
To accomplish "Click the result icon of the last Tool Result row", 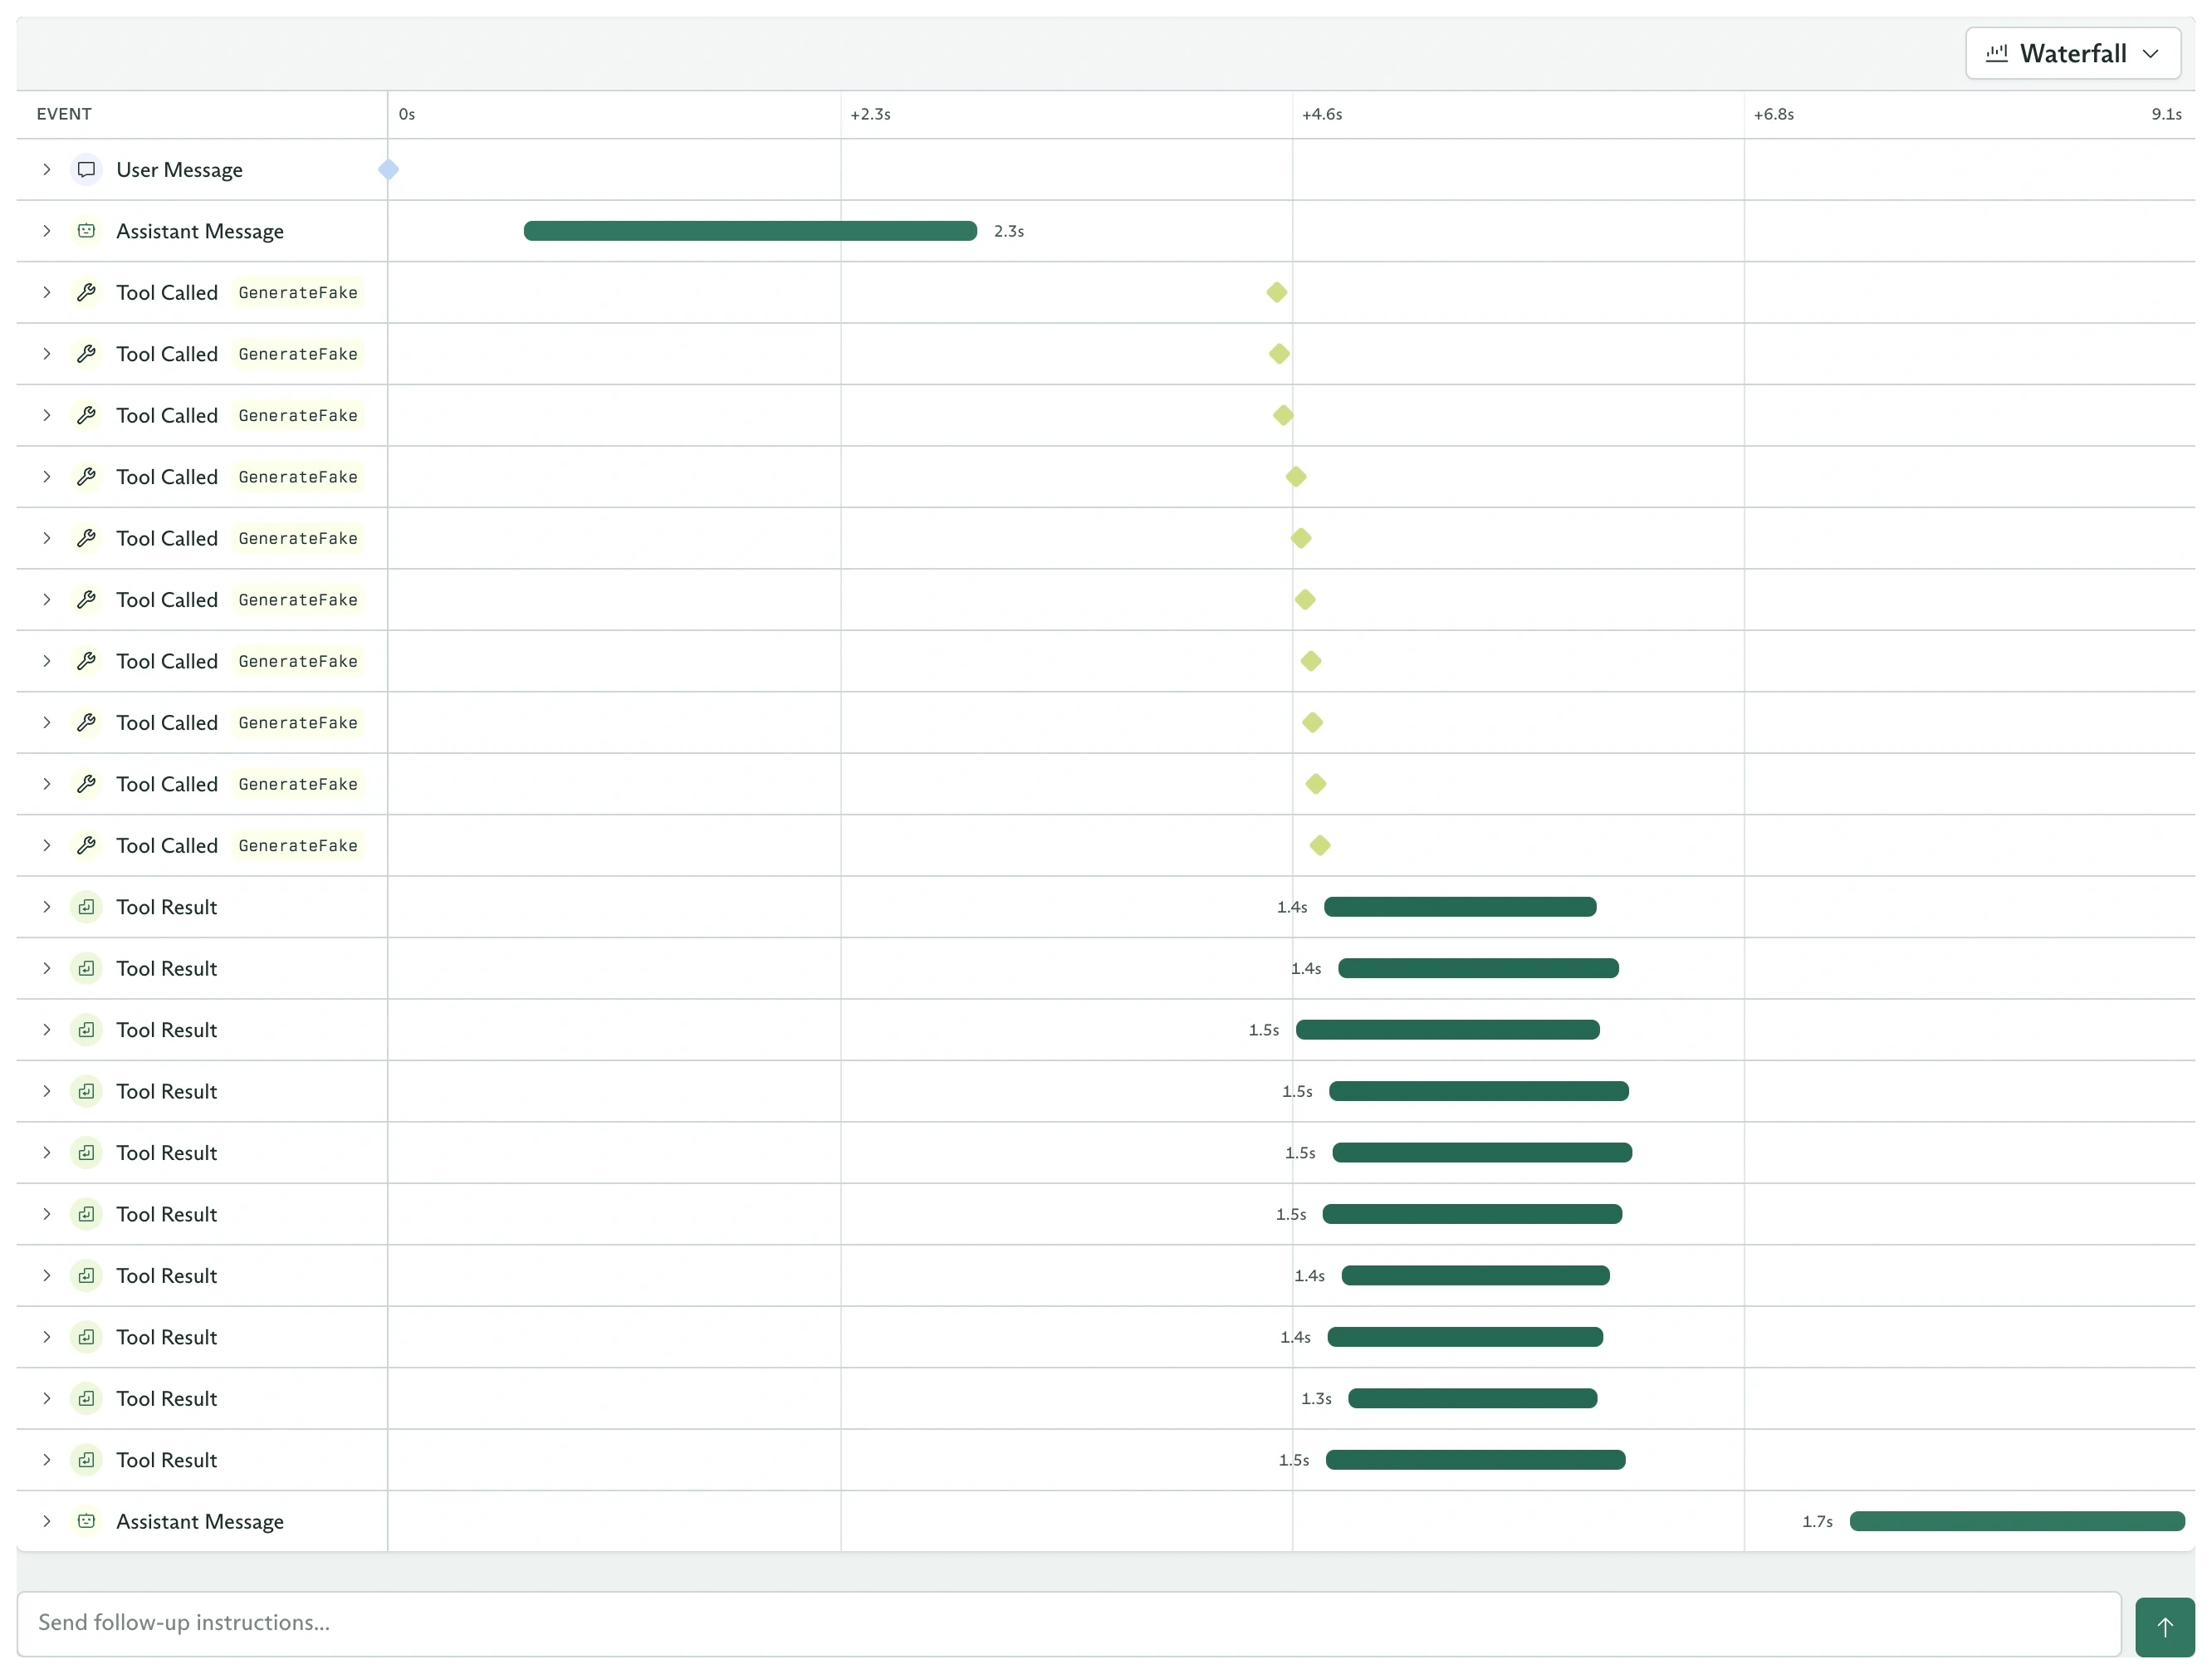I will [87, 1460].
